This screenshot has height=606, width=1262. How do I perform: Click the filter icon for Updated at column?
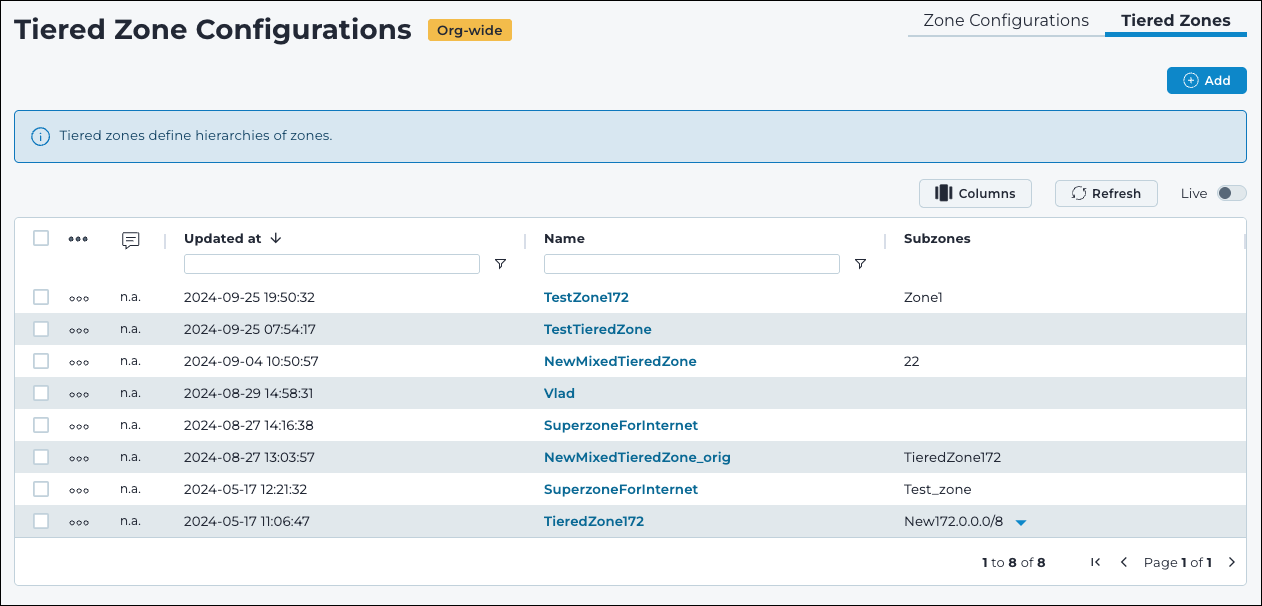500,264
